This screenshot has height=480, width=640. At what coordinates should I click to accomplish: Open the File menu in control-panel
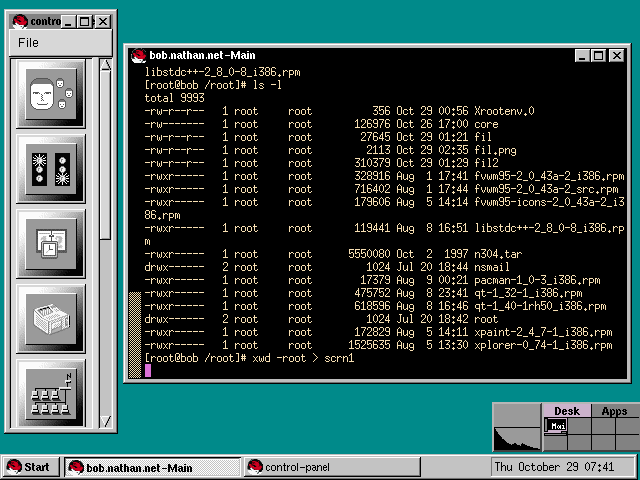pos(29,43)
